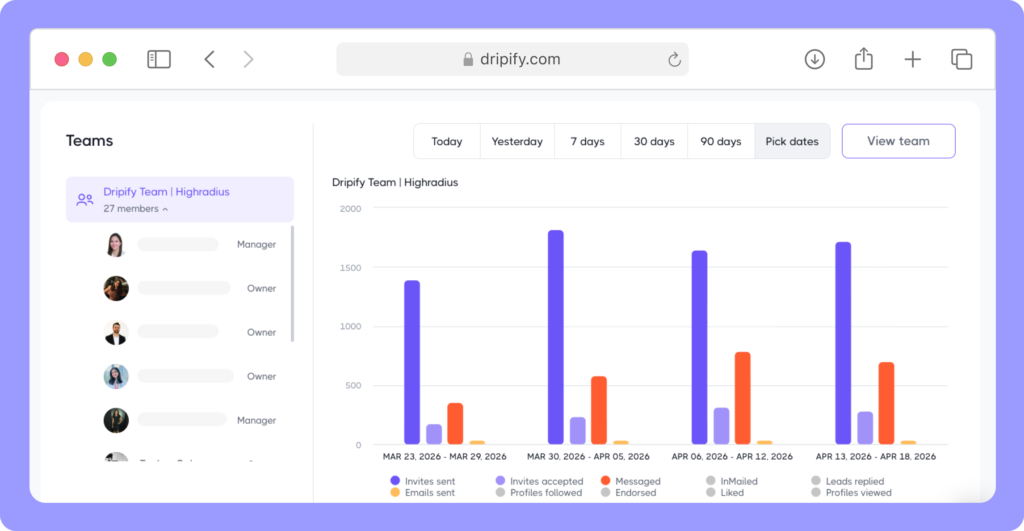Reload the page with the refresh icon

[x=674, y=59]
